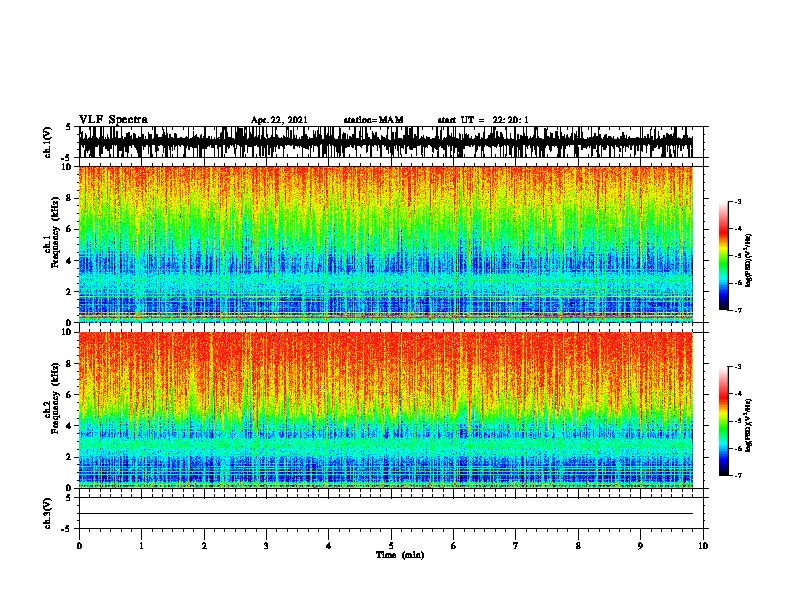Click the log(PSD) units label beside ch.2 color bar
The width and height of the screenshot is (792, 612).
pos(749,425)
